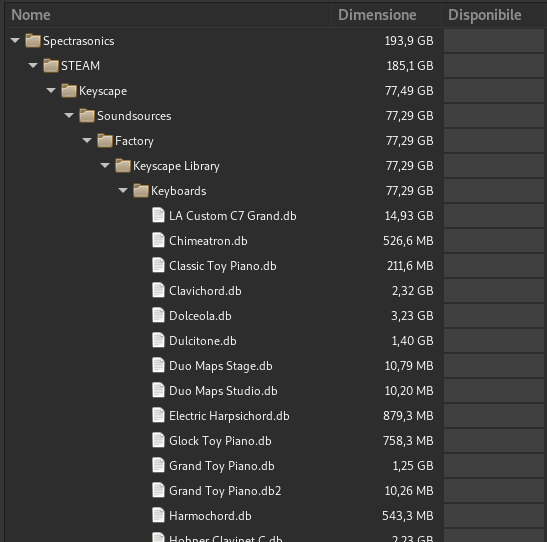Click the 193,9 GB size value
Viewport: 547px width, 542px height.
[x=409, y=41]
